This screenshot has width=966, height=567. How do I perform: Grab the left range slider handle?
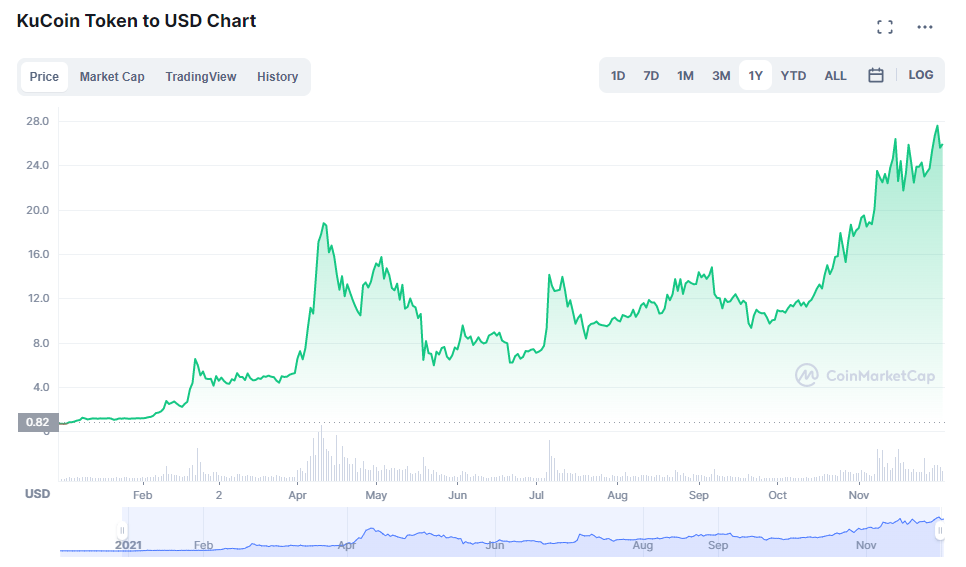click(122, 531)
